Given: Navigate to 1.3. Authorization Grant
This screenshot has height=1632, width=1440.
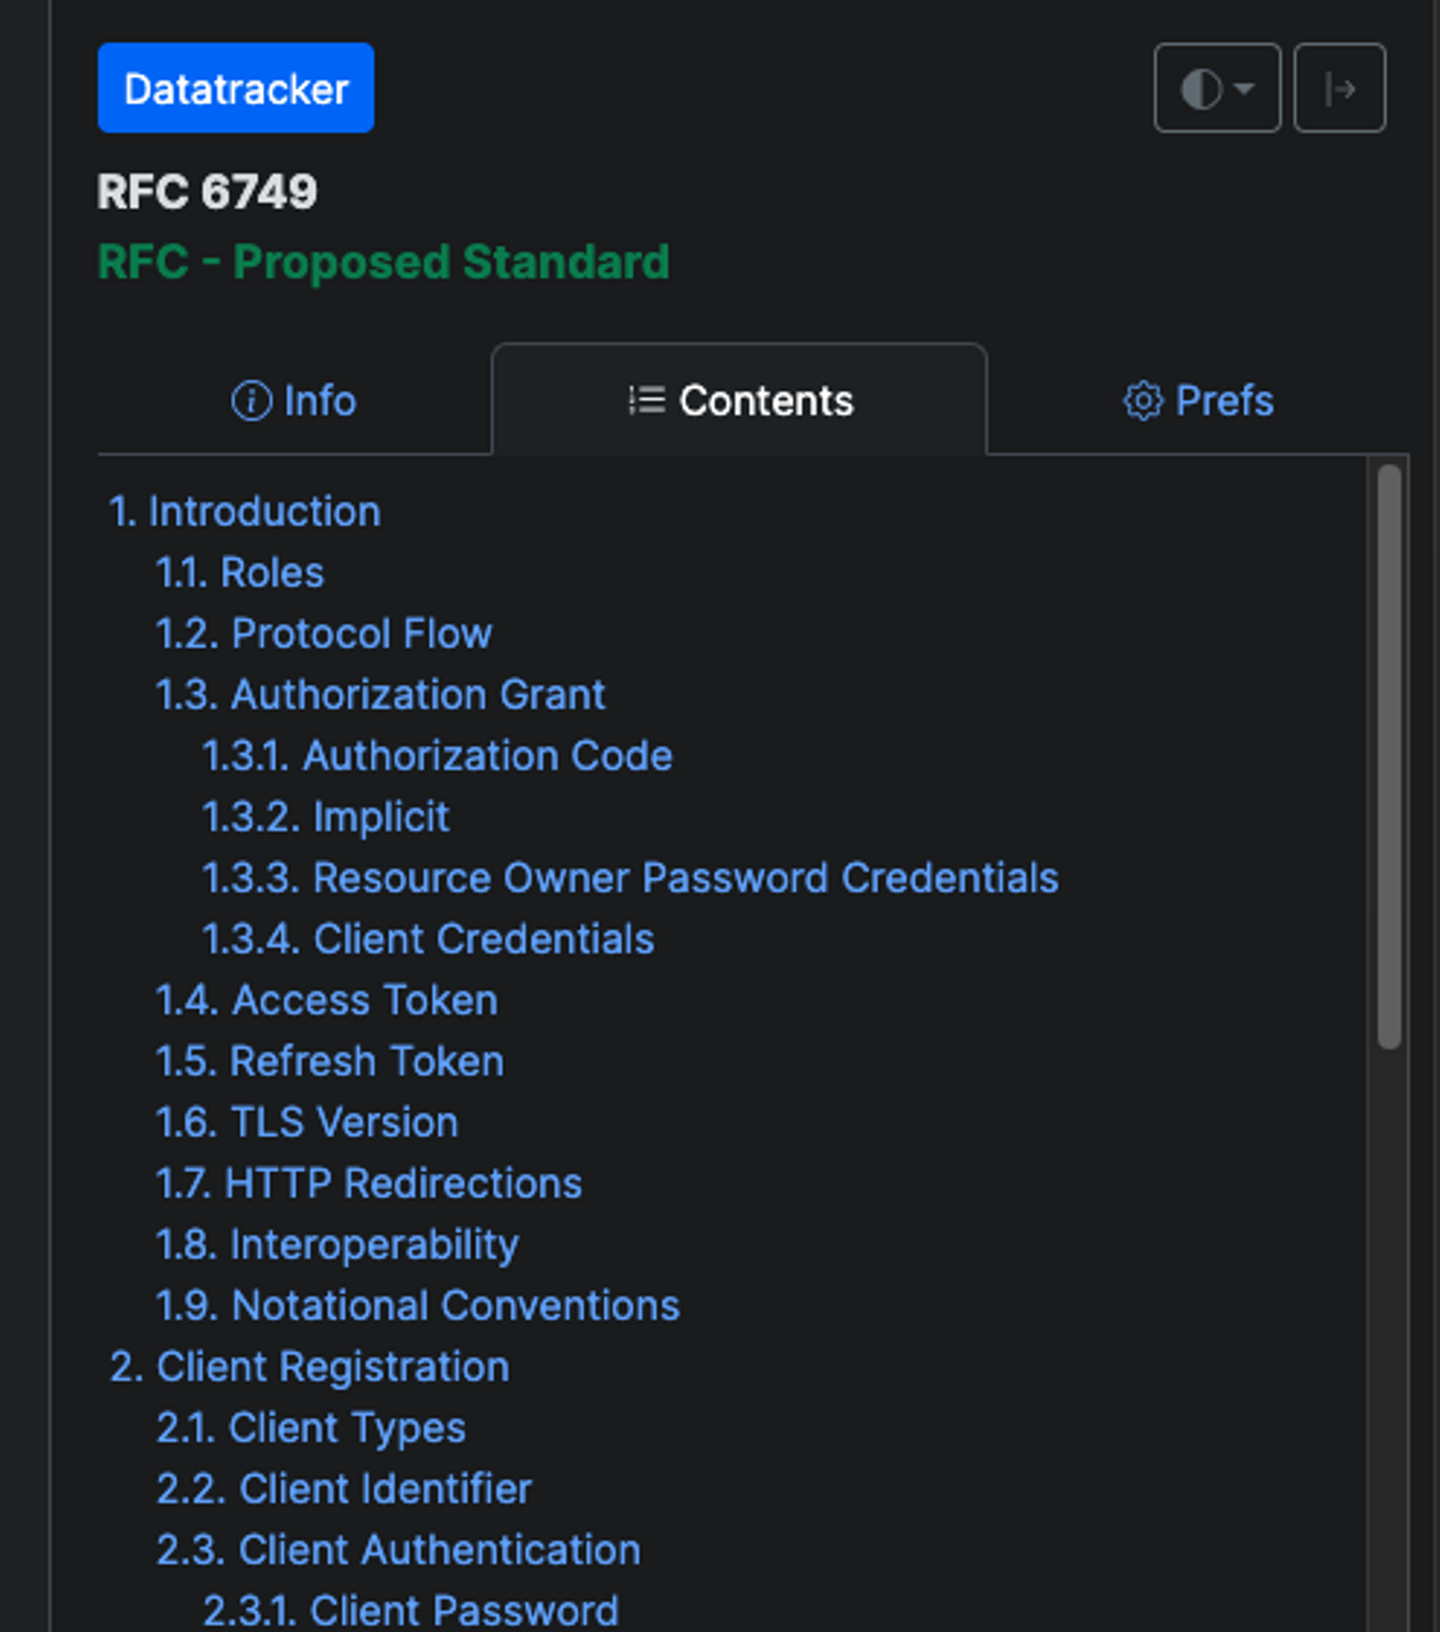Looking at the screenshot, I should coord(380,695).
